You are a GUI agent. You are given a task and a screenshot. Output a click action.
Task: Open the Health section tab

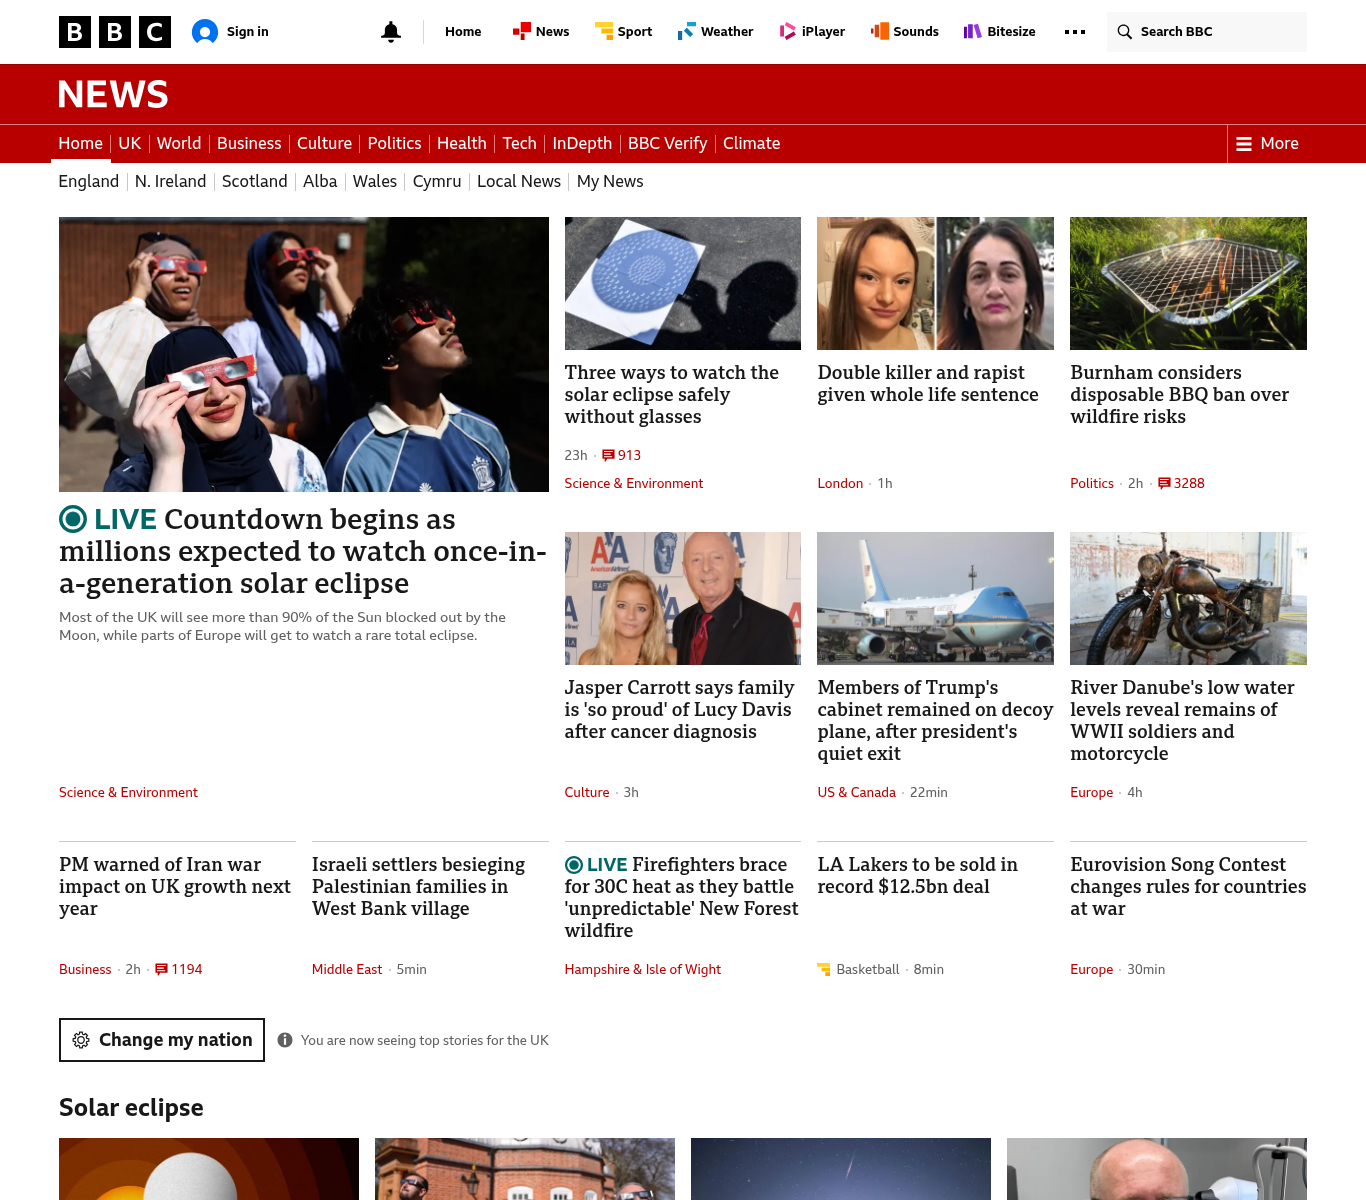(462, 144)
